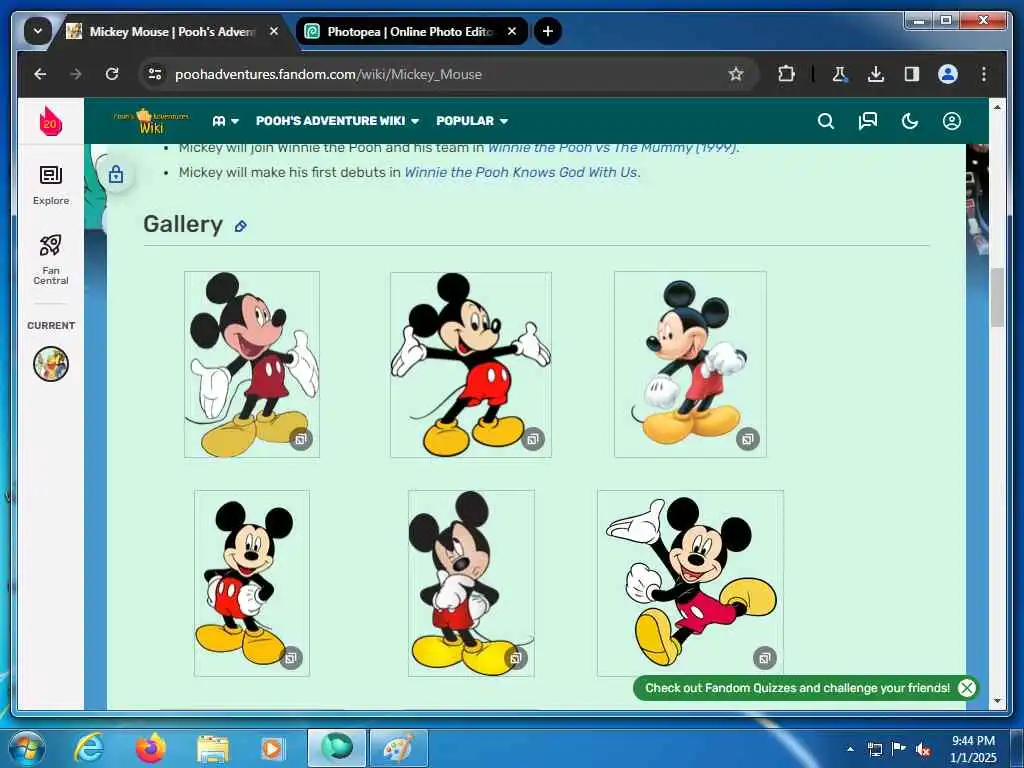This screenshot has width=1024, height=768.
Task: Toggle the browser side panel icon
Action: click(x=912, y=74)
